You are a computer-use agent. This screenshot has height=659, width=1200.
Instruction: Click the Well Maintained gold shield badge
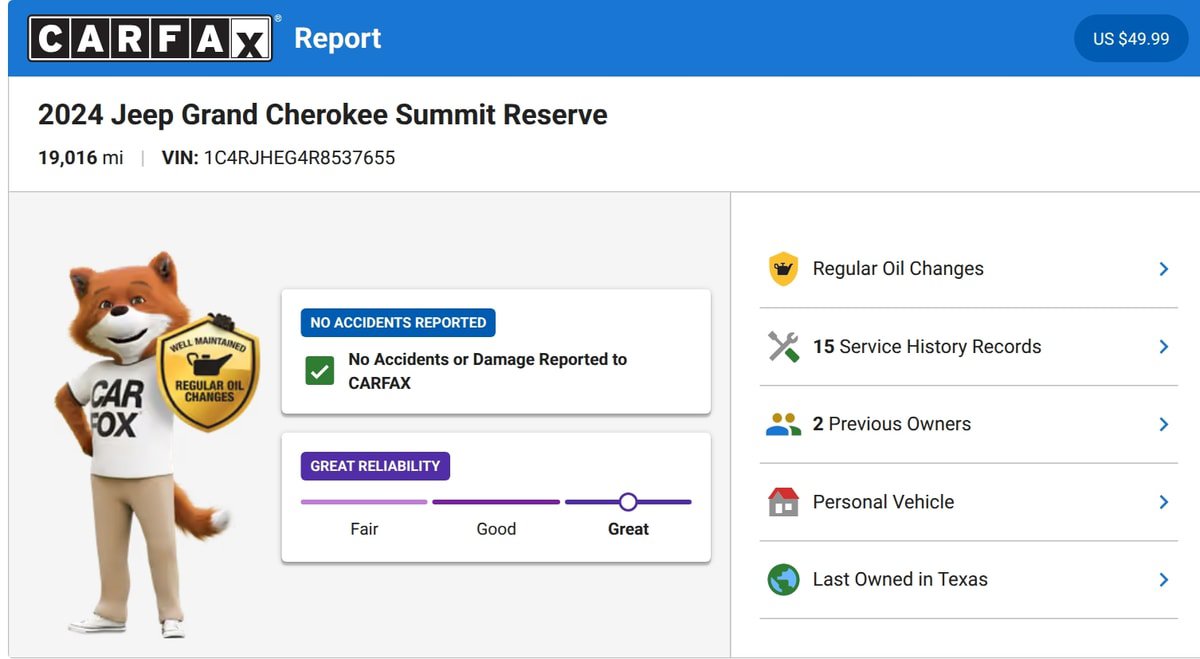coord(208,372)
